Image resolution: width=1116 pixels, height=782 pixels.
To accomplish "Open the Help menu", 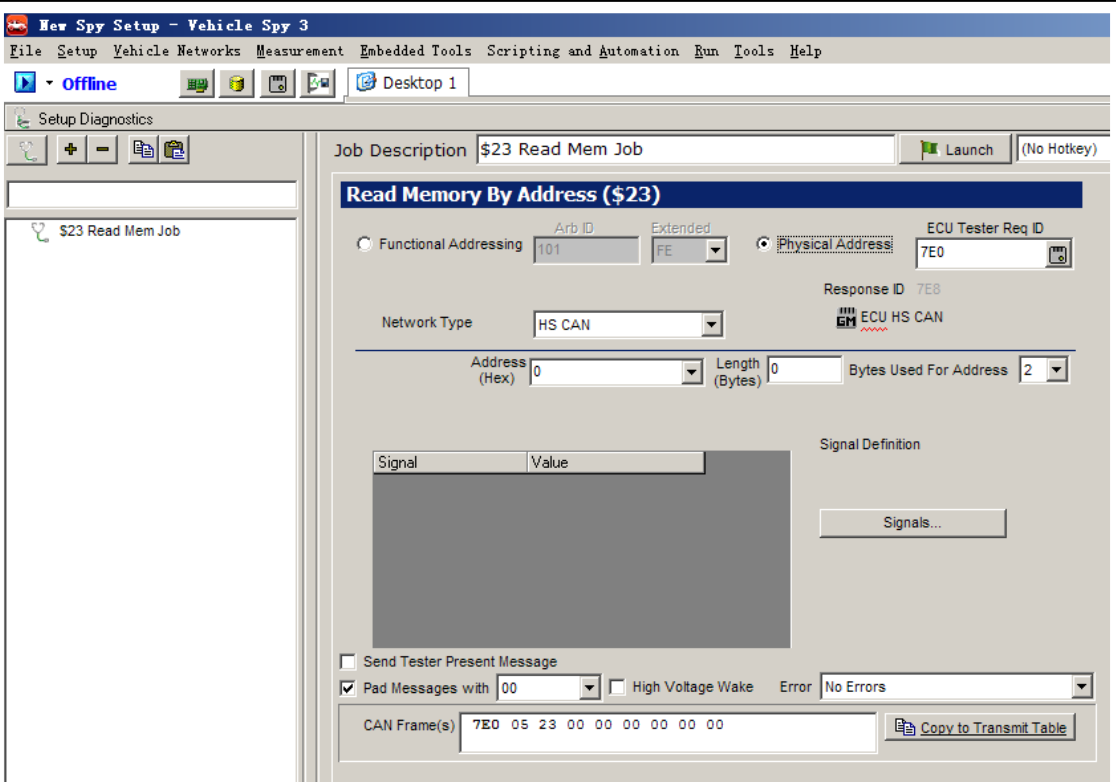I will click(x=806, y=51).
